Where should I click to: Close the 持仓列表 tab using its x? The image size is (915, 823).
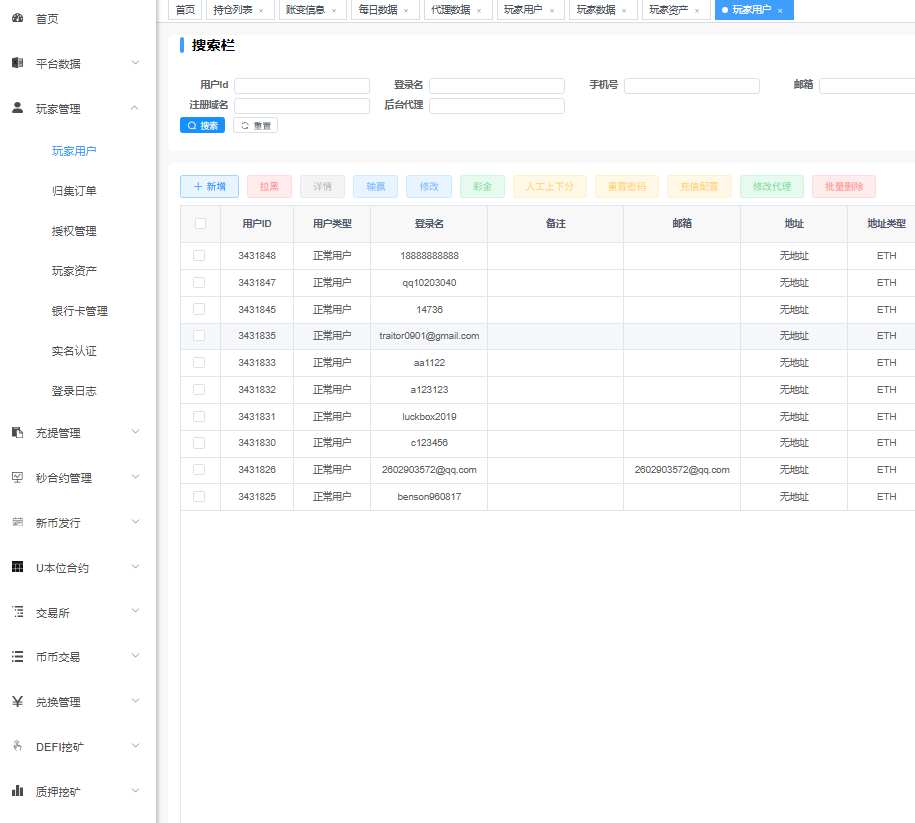[261, 10]
